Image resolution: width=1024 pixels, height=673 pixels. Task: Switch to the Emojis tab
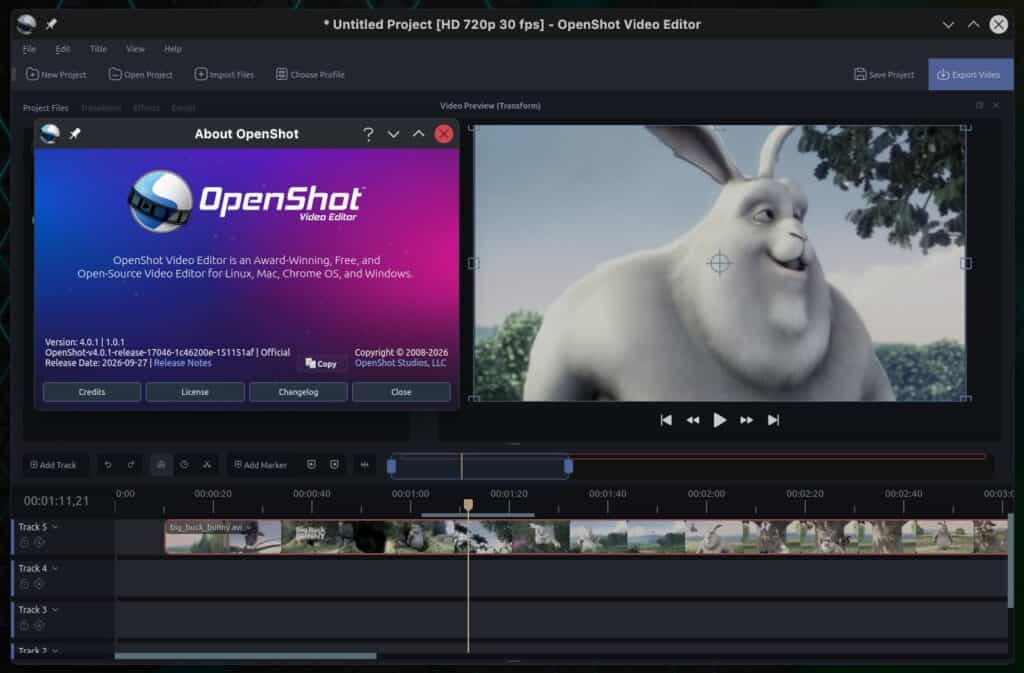click(184, 108)
